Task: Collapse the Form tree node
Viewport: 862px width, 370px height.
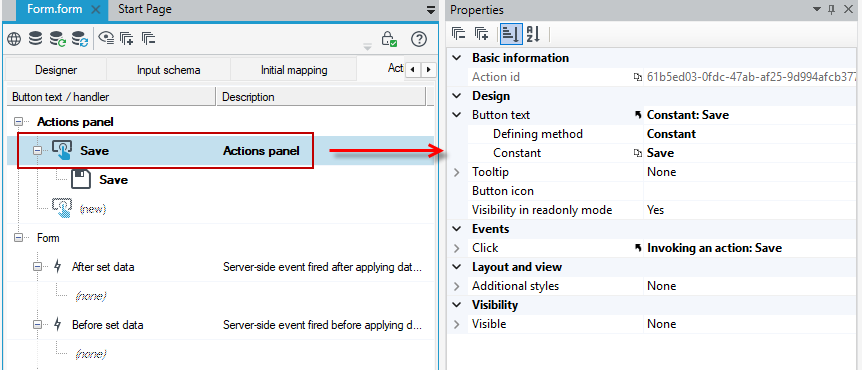Action: pos(19,238)
